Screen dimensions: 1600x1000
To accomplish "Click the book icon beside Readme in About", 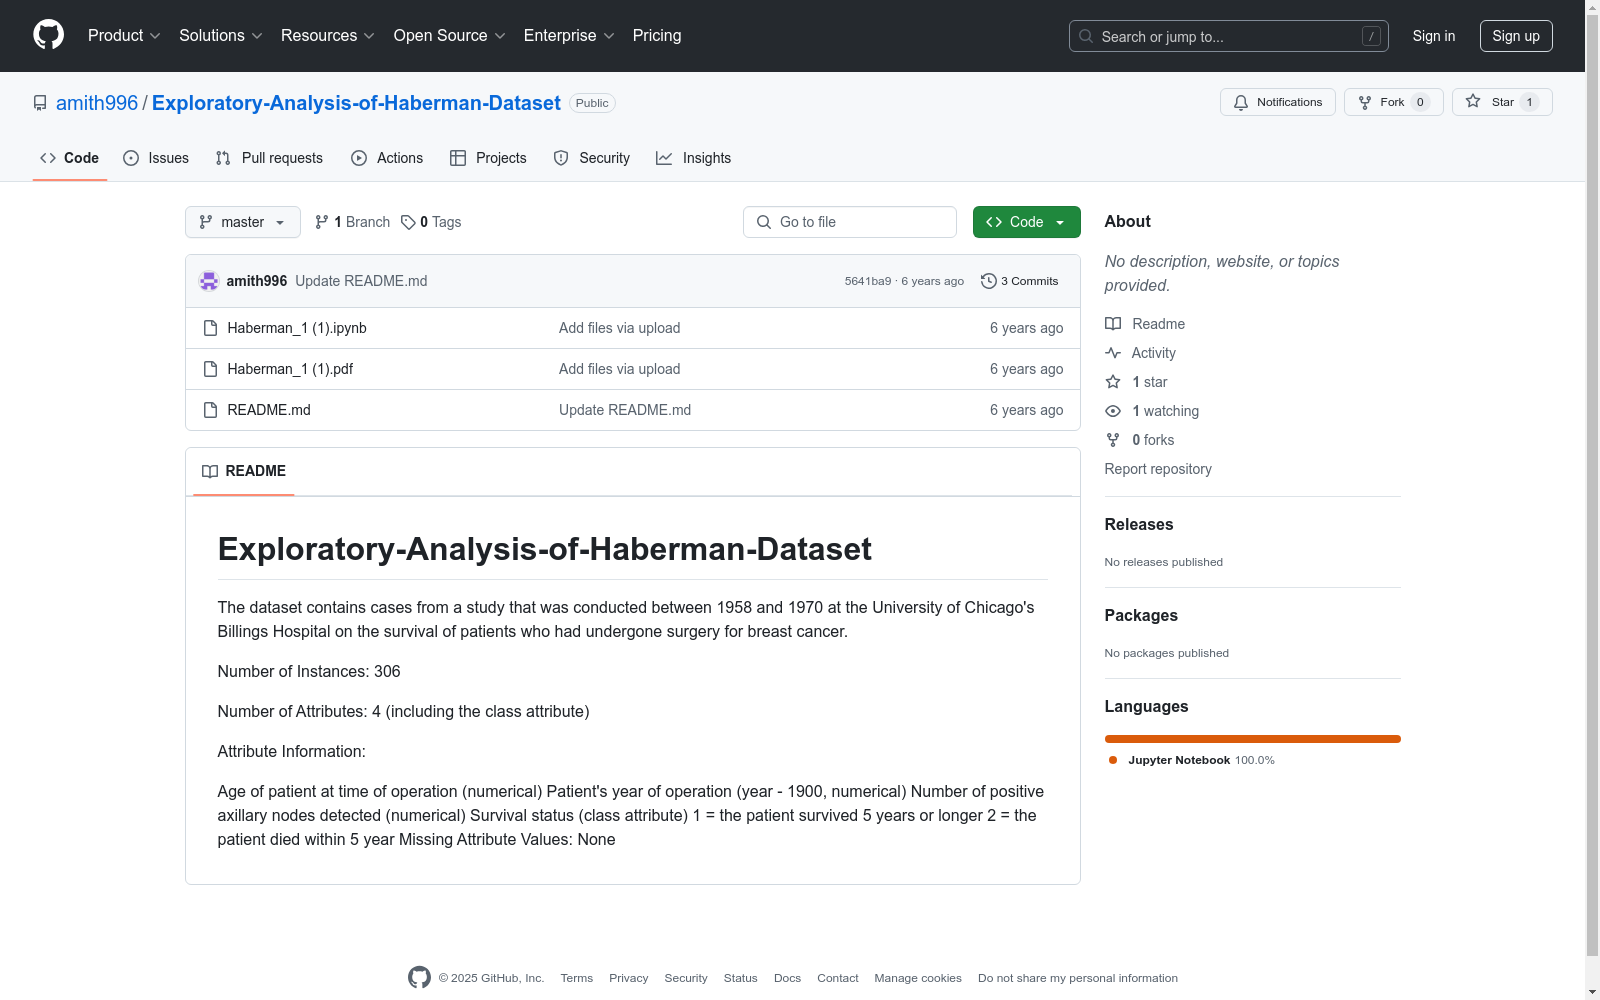I will point(1113,324).
